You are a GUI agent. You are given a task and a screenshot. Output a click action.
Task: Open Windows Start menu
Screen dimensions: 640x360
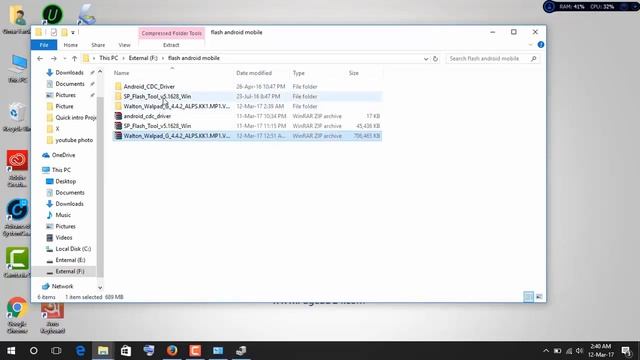pyautogui.click(x=11, y=351)
